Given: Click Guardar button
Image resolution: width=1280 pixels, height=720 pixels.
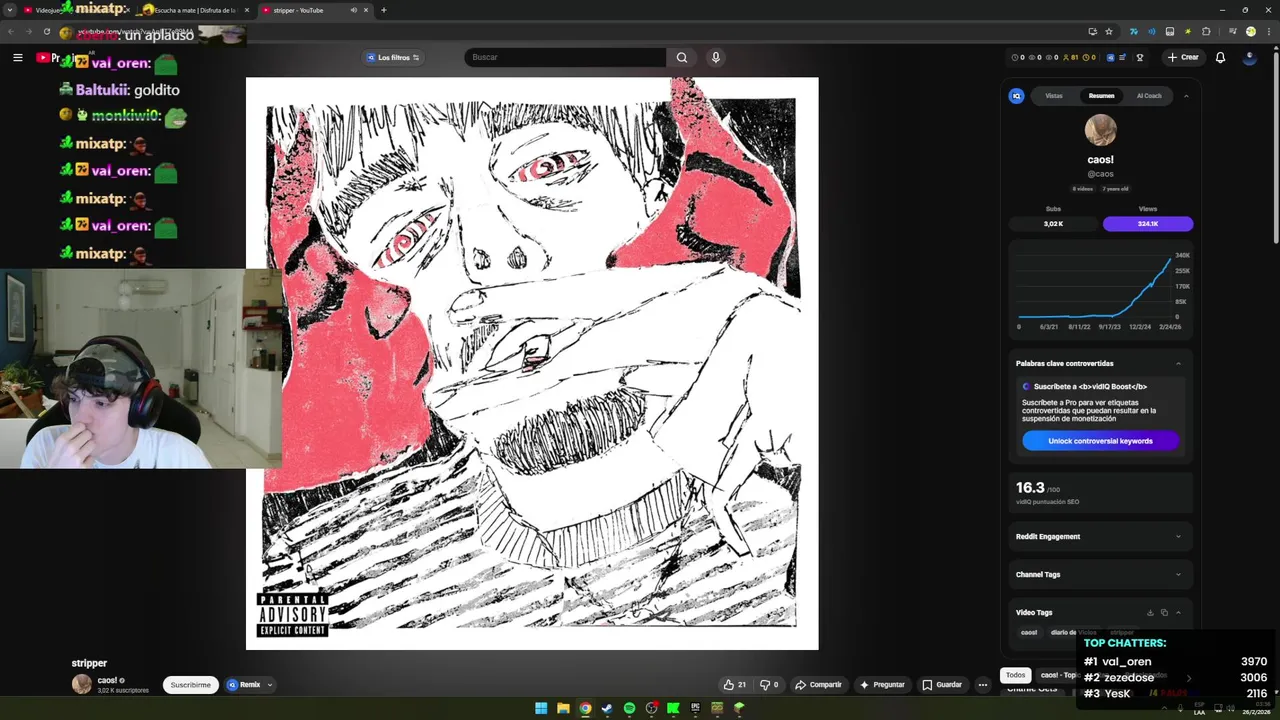Looking at the screenshot, I should 942,685.
